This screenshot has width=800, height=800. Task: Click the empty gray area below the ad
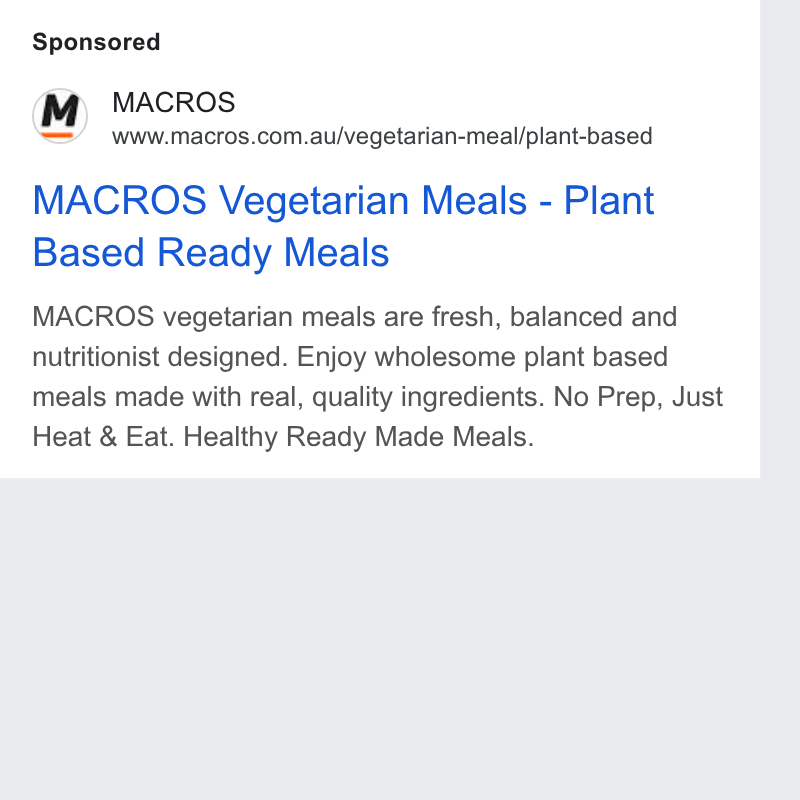tap(380, 638)
